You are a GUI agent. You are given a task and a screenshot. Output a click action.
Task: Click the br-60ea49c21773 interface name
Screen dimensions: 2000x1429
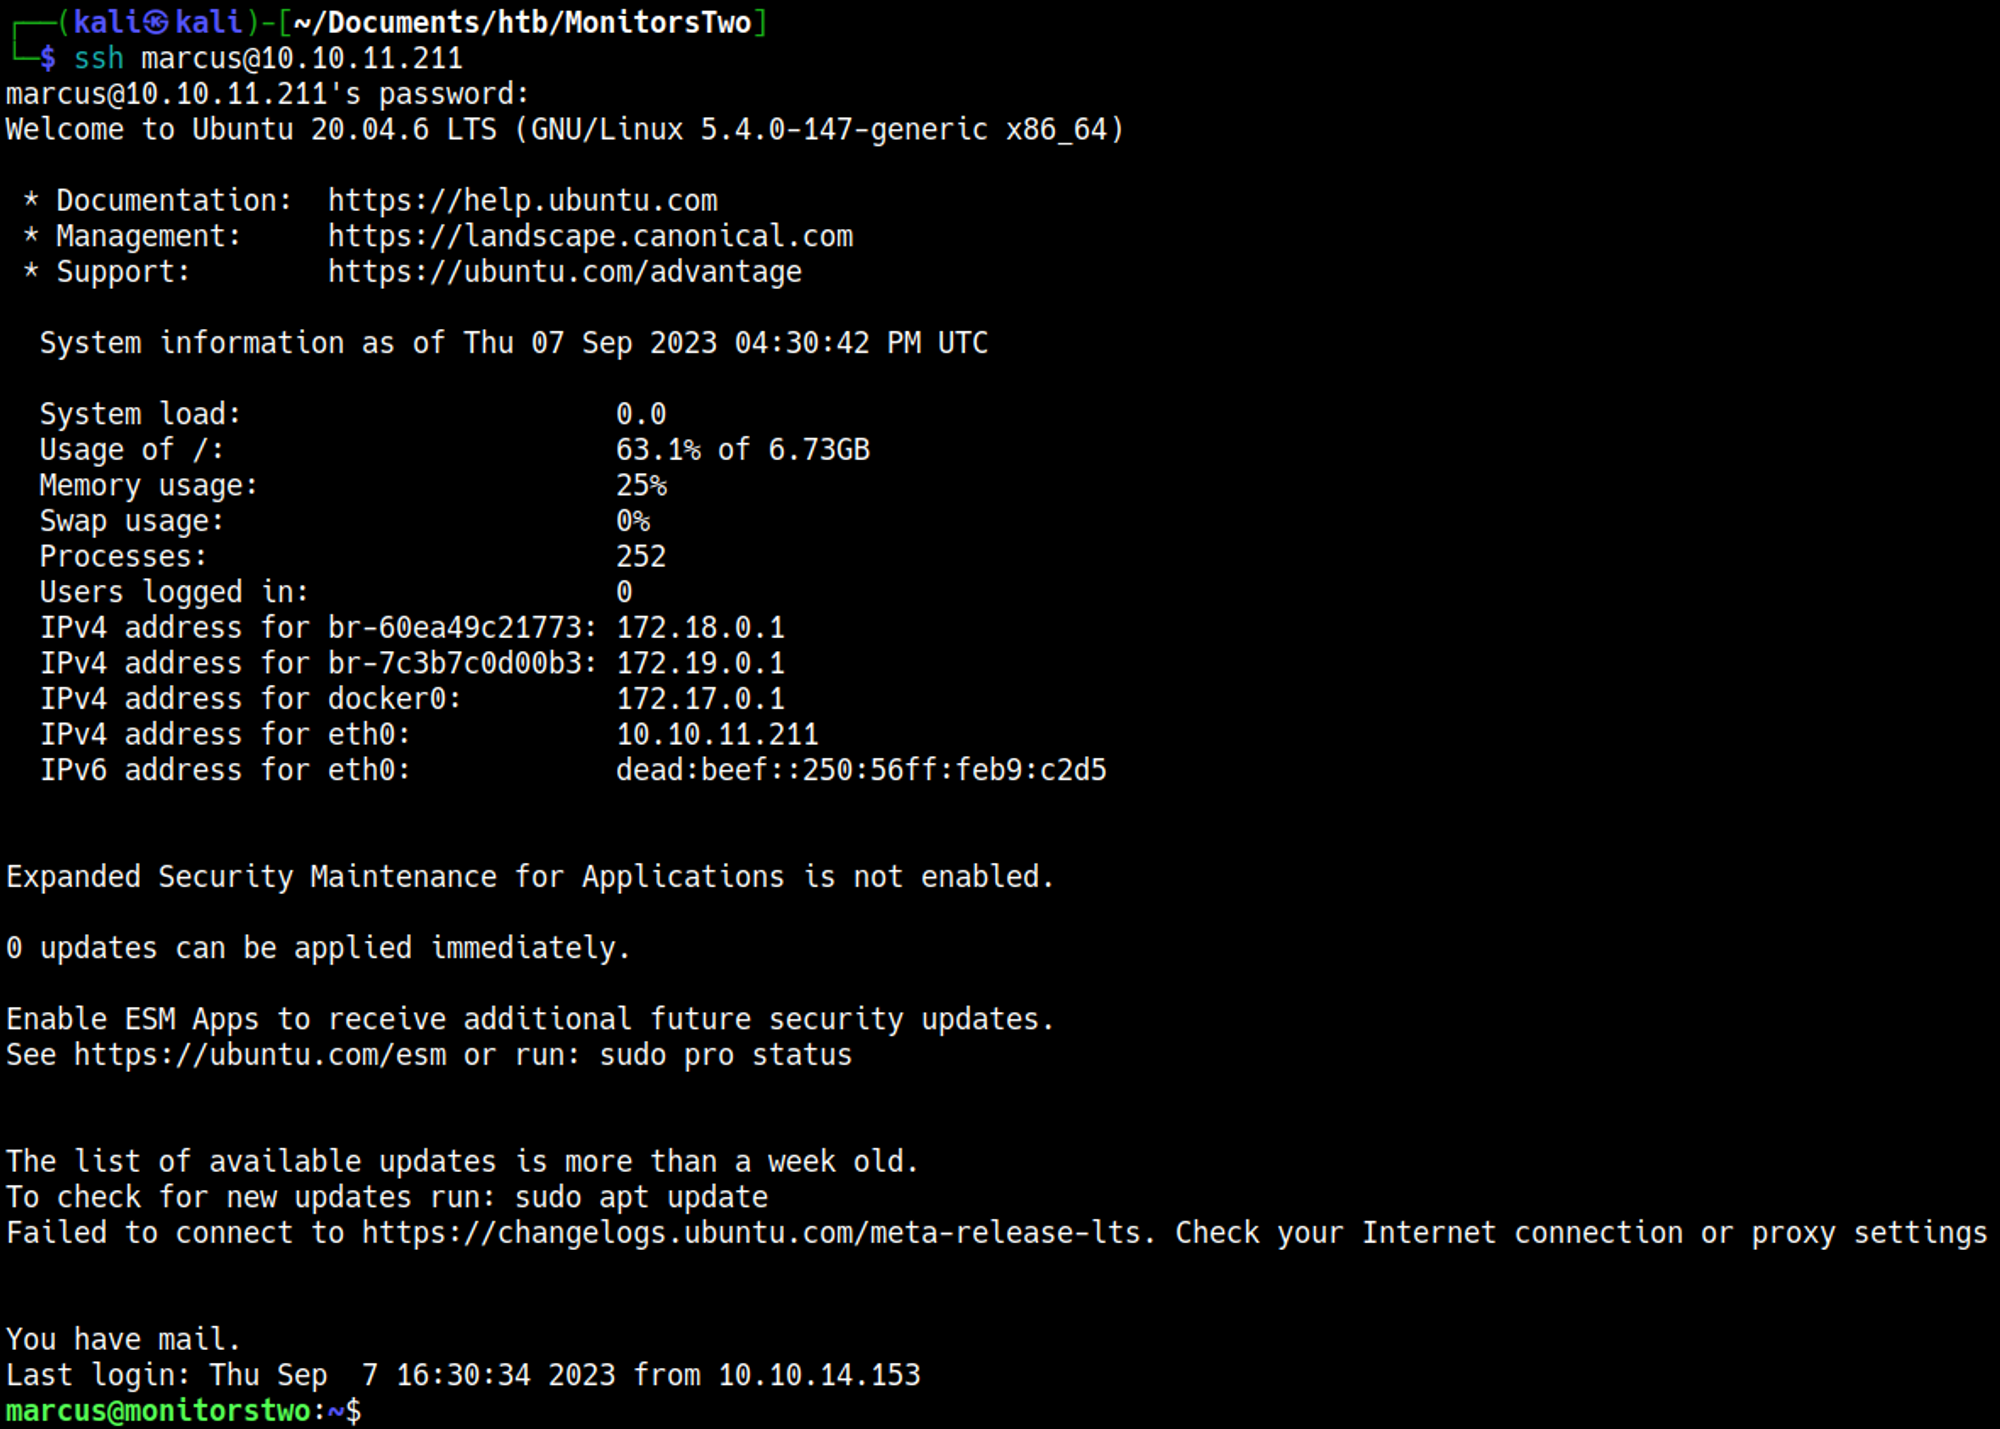tap(455, 628)
